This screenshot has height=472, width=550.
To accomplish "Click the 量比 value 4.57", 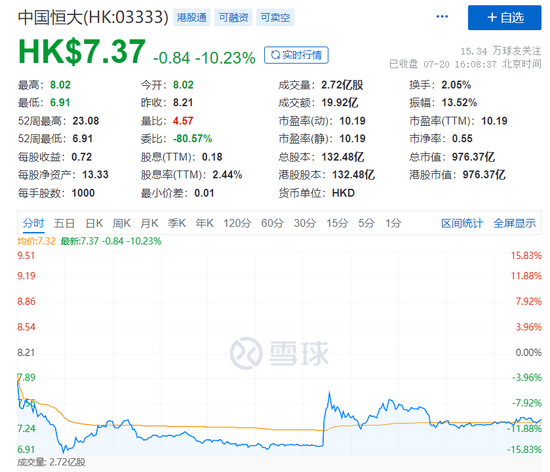I will pos(183,121).
